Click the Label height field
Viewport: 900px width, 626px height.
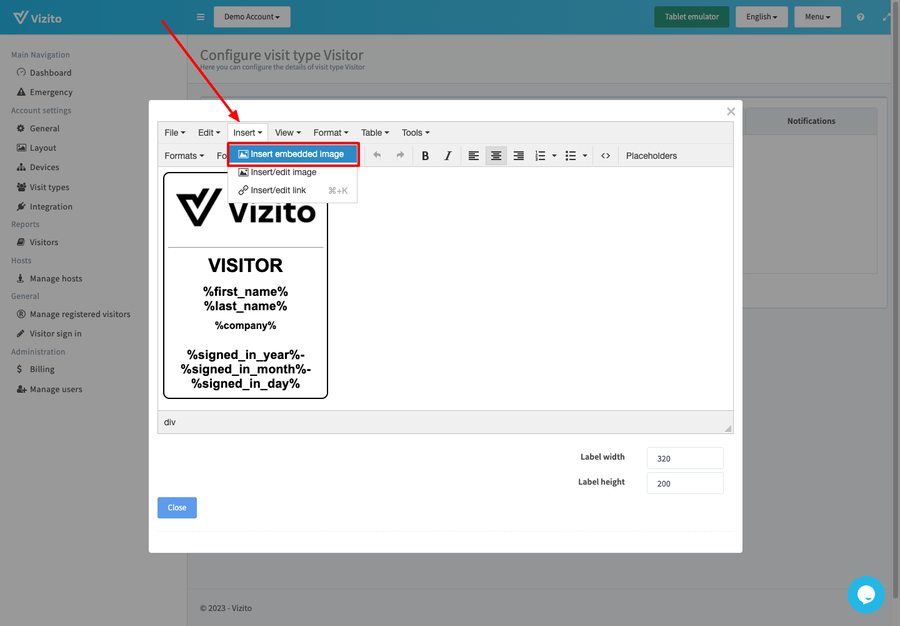point(685,483)
